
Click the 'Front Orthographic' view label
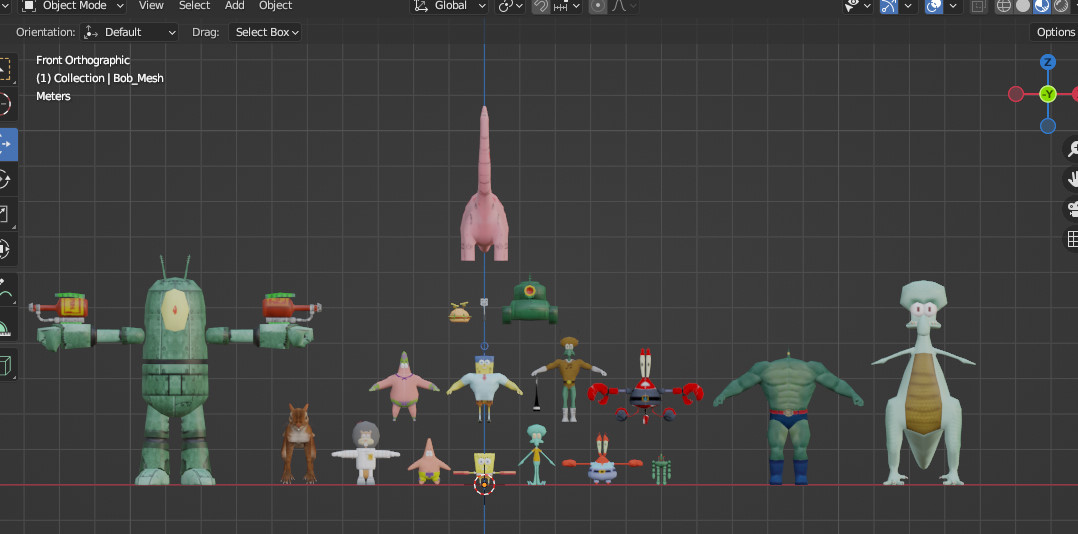(x=82, y=60)
